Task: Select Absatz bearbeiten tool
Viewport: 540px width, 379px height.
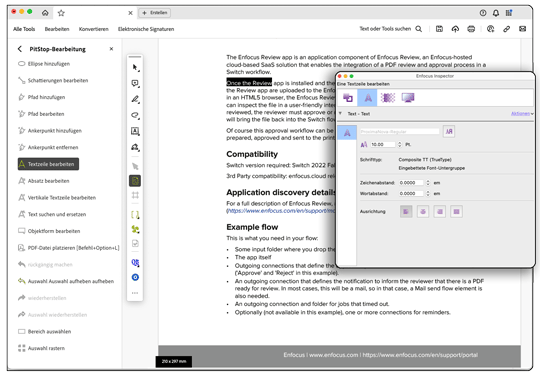Action: [43, 181]
